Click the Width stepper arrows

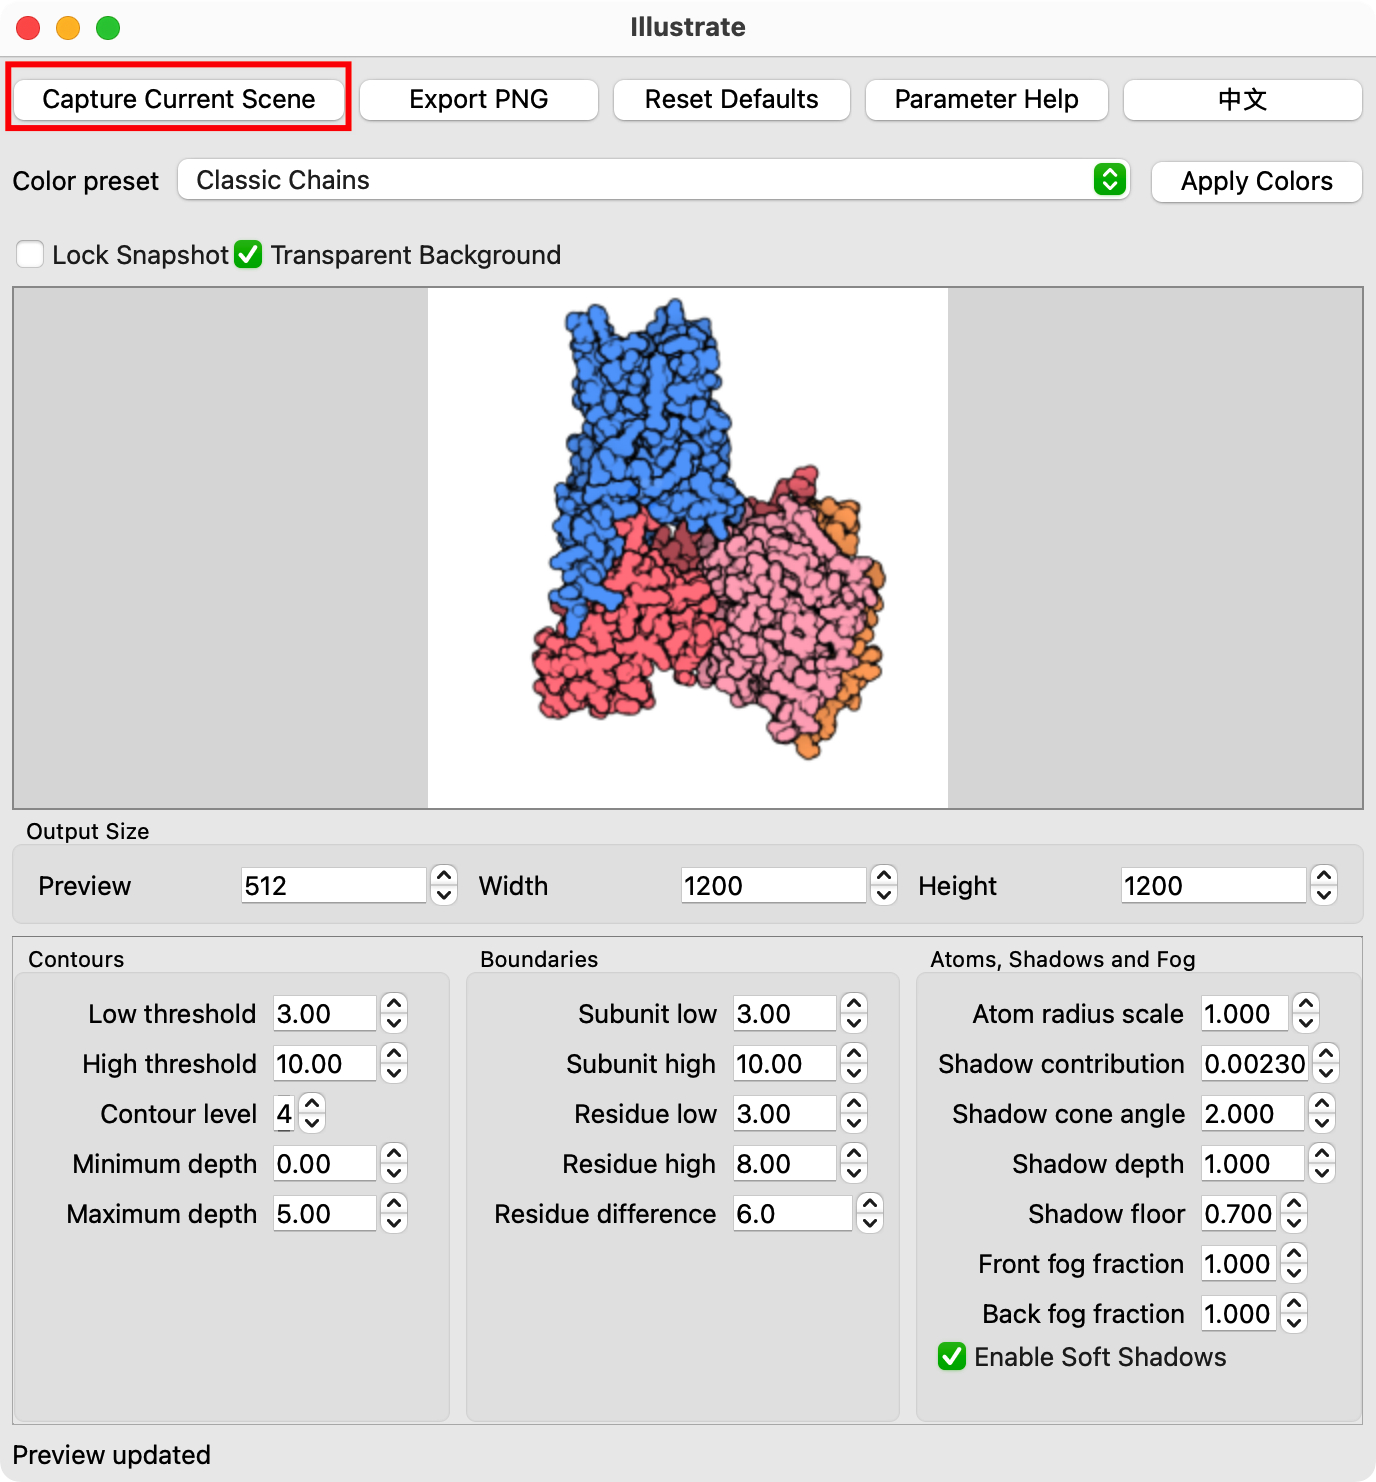tap(884, 885)
